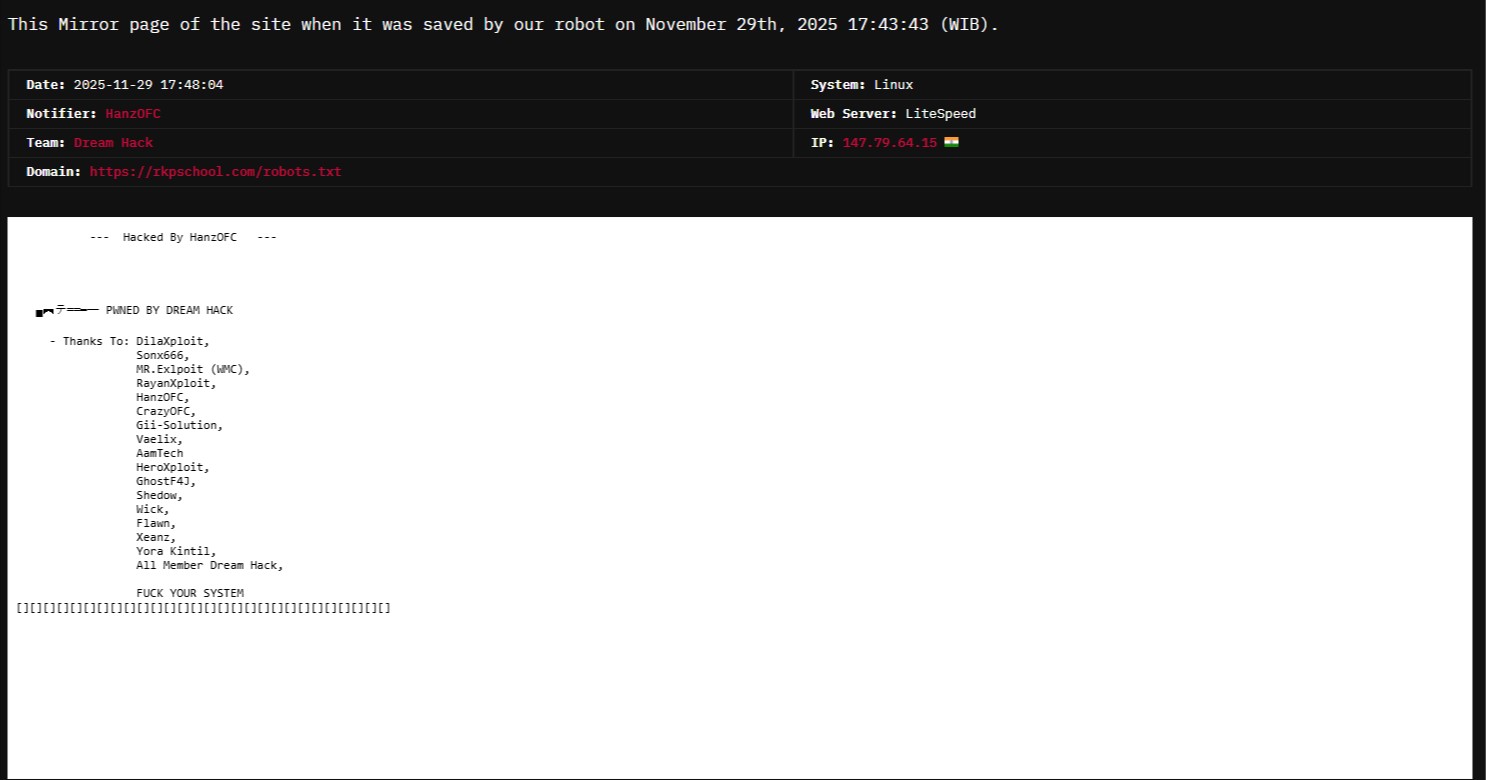Image resolution: width=1486 pixels, height=780 pixels.
Task: Open the HanzOFC notifier link
Action: coord(133,114)
